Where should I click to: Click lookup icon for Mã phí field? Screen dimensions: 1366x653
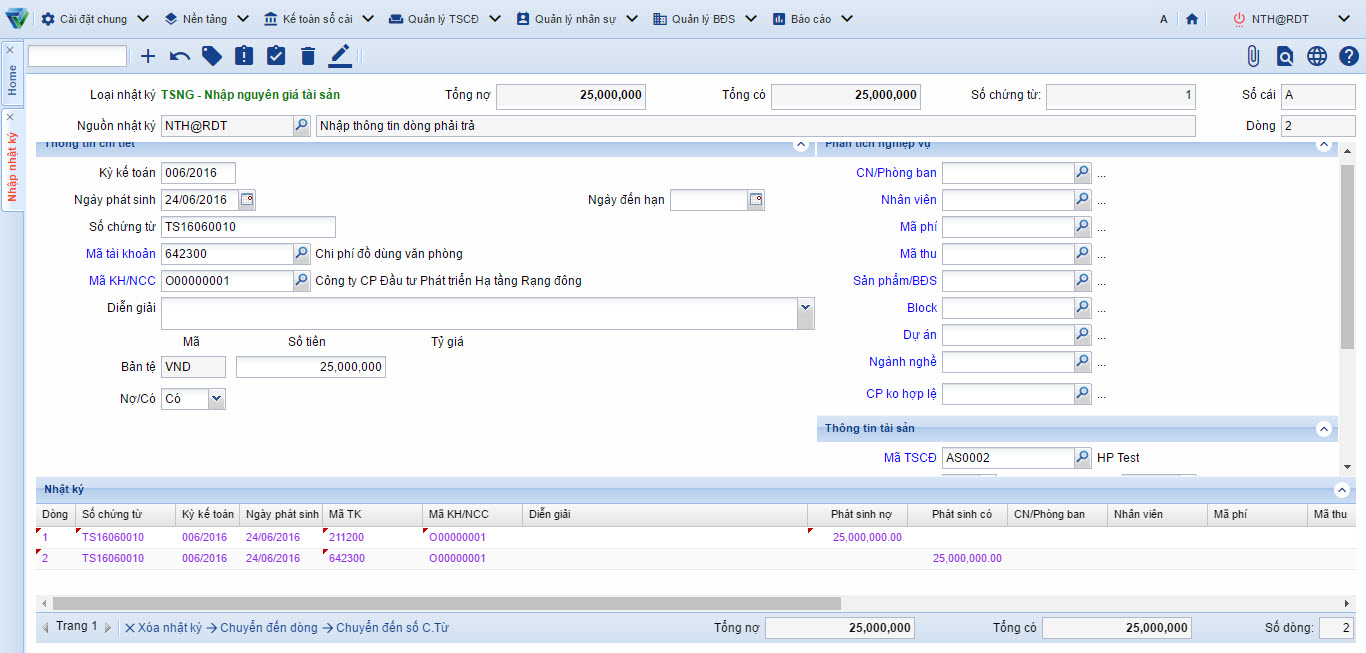click(1083, 227)
